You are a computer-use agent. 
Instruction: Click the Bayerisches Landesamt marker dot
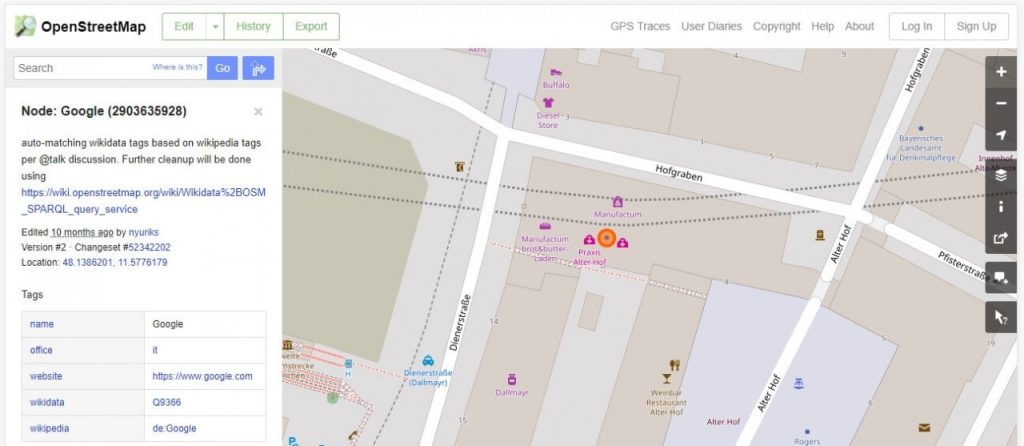[x=921, y=129]
